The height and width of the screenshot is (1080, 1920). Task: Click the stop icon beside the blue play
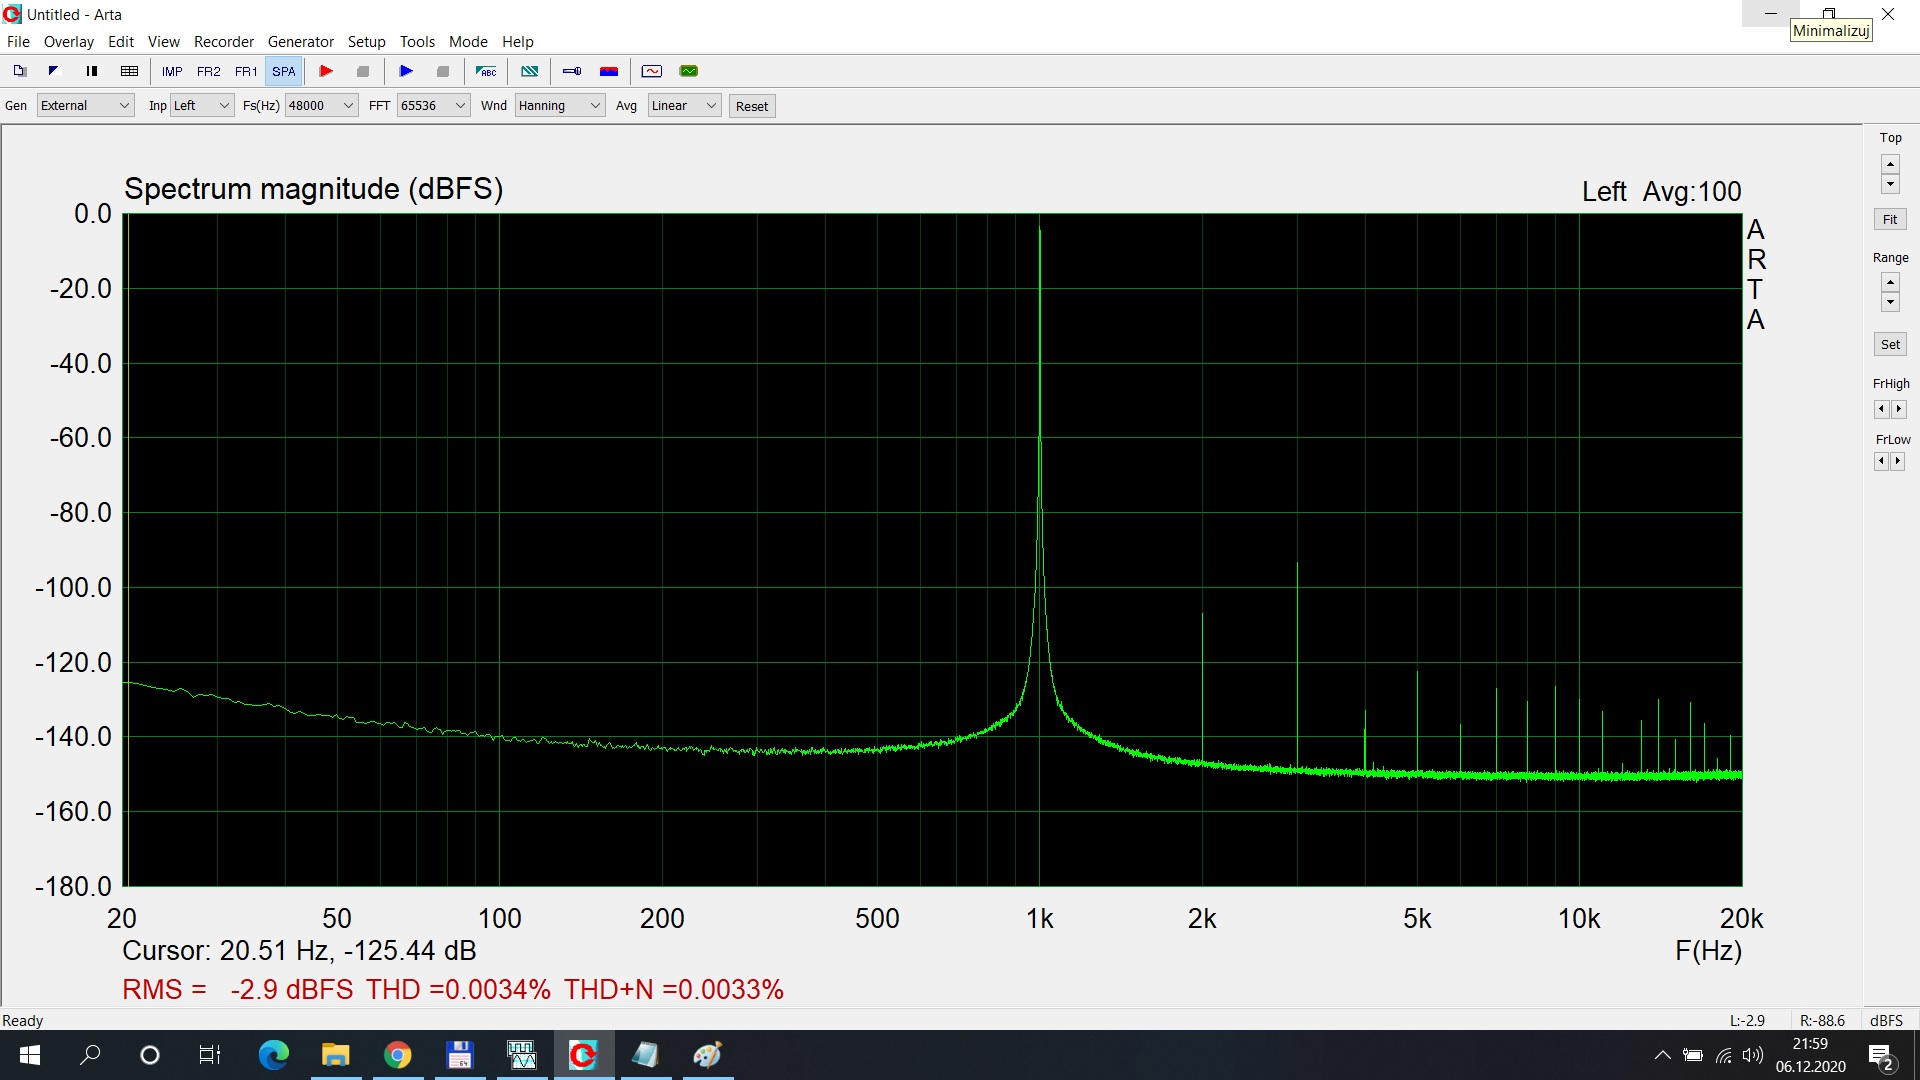point(443,71)
